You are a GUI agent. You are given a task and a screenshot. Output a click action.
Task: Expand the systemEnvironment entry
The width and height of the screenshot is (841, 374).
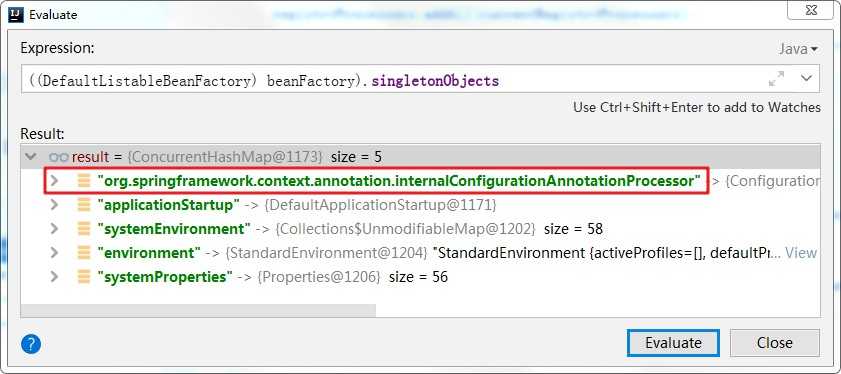[x=54, y=229]
